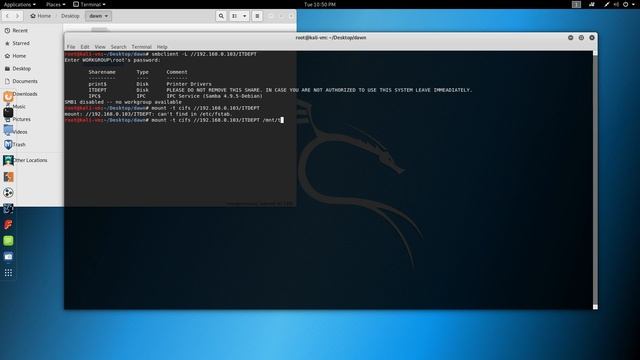The image size is (640, 360).
Task: Click the pen-shaped icon in the top bar
Action: point(607,4)
